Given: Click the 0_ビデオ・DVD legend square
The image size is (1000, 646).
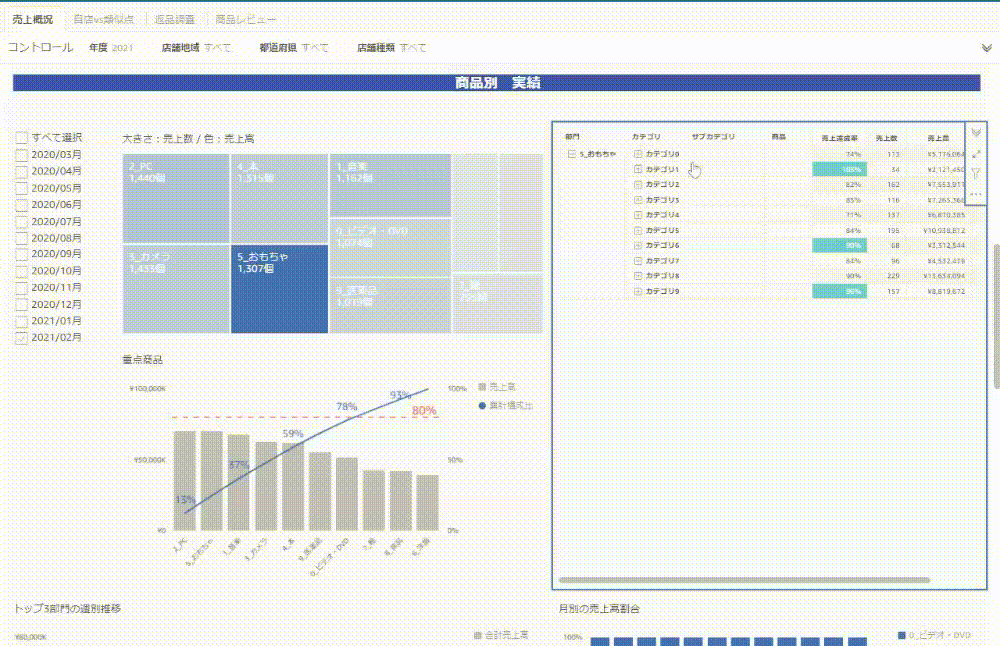Looking at the screenshot, I should click(902, 635).
